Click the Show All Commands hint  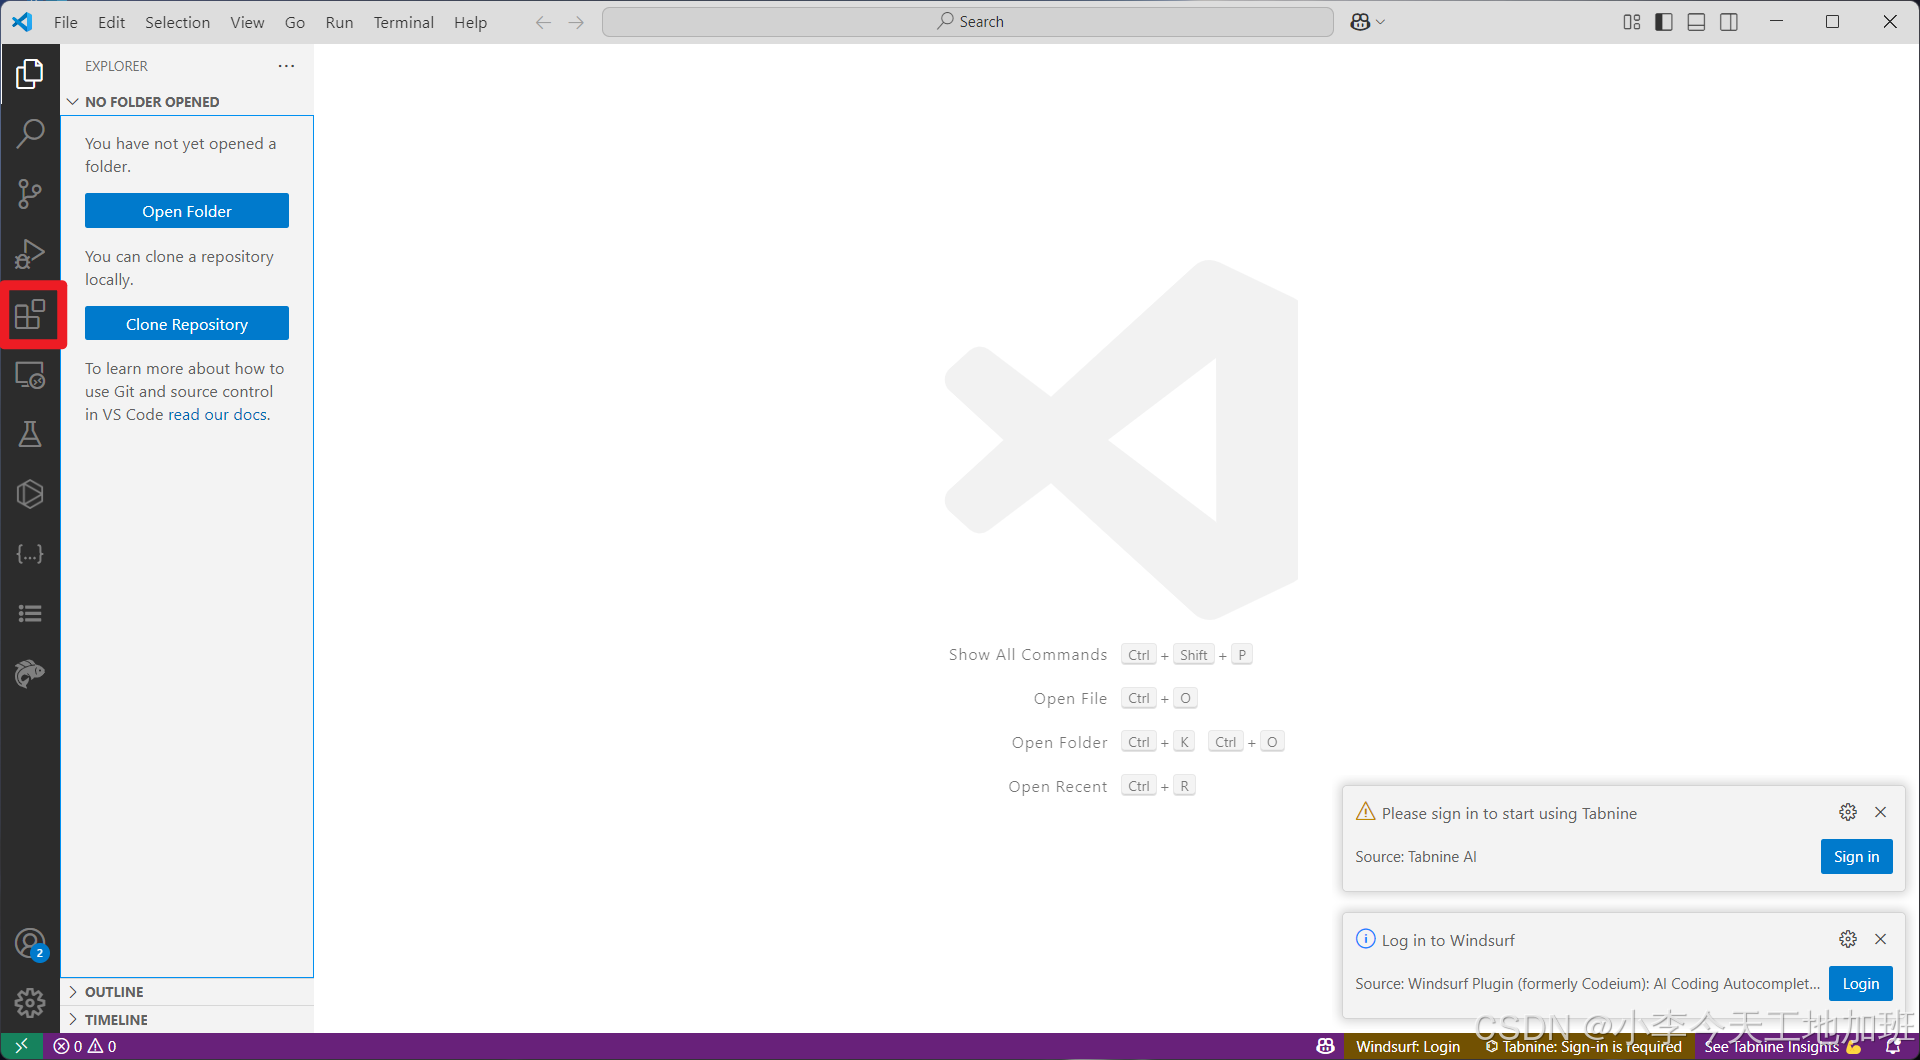click(x=1028, y=654)
